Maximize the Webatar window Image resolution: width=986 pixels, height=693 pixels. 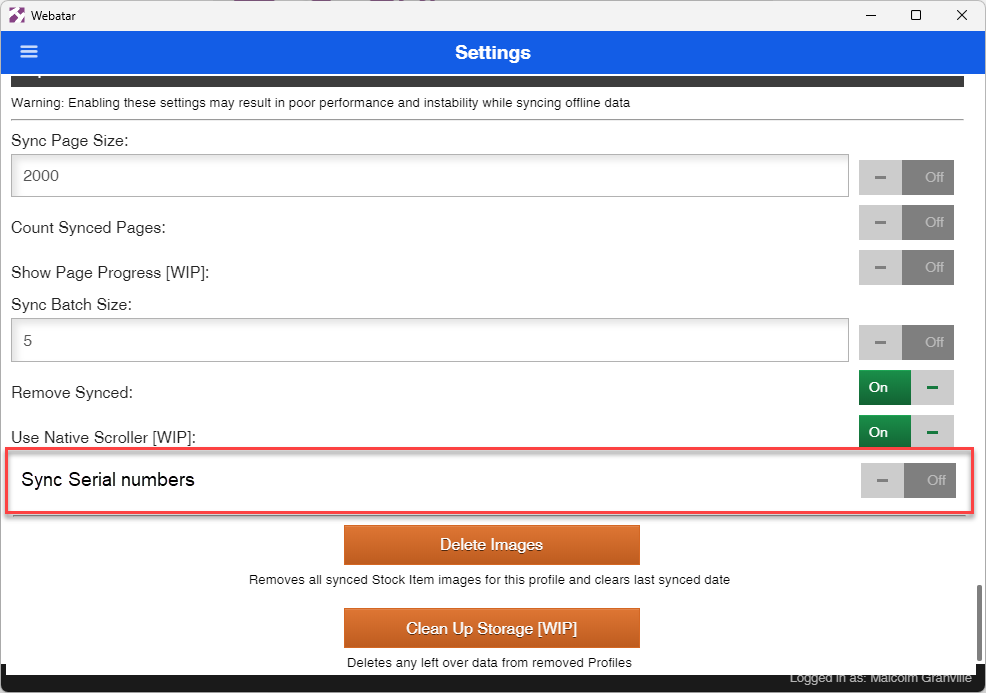click(x=915, y=15)
